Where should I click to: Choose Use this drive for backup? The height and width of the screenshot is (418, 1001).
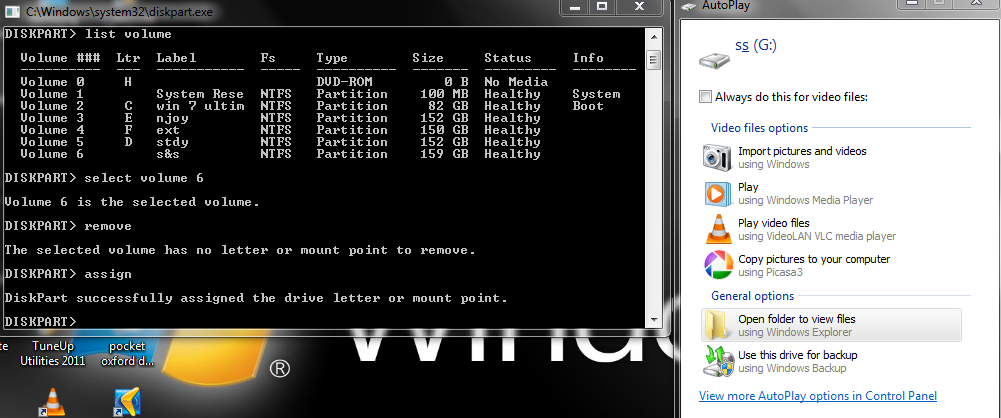tap(831, 361)
